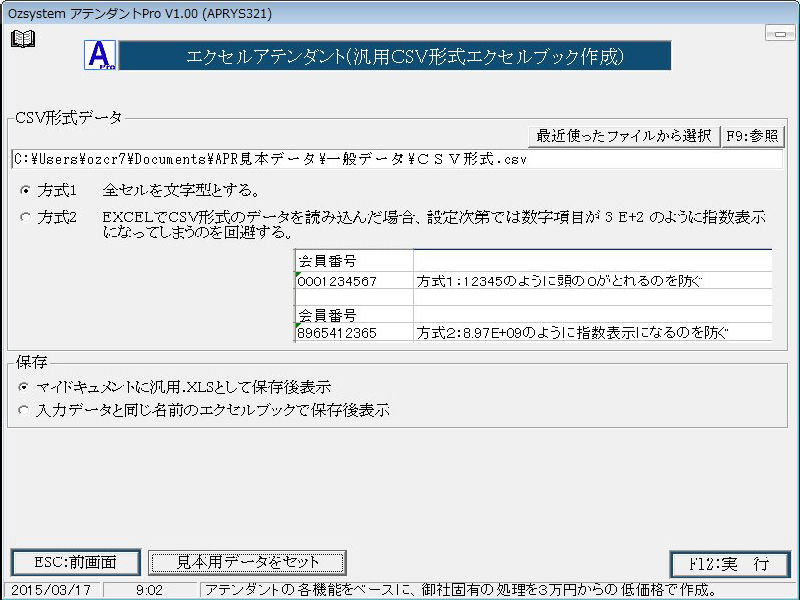Viewport: 800px width, 600px height.
Task: Click sample cell 0001234567
Action: 354,281
